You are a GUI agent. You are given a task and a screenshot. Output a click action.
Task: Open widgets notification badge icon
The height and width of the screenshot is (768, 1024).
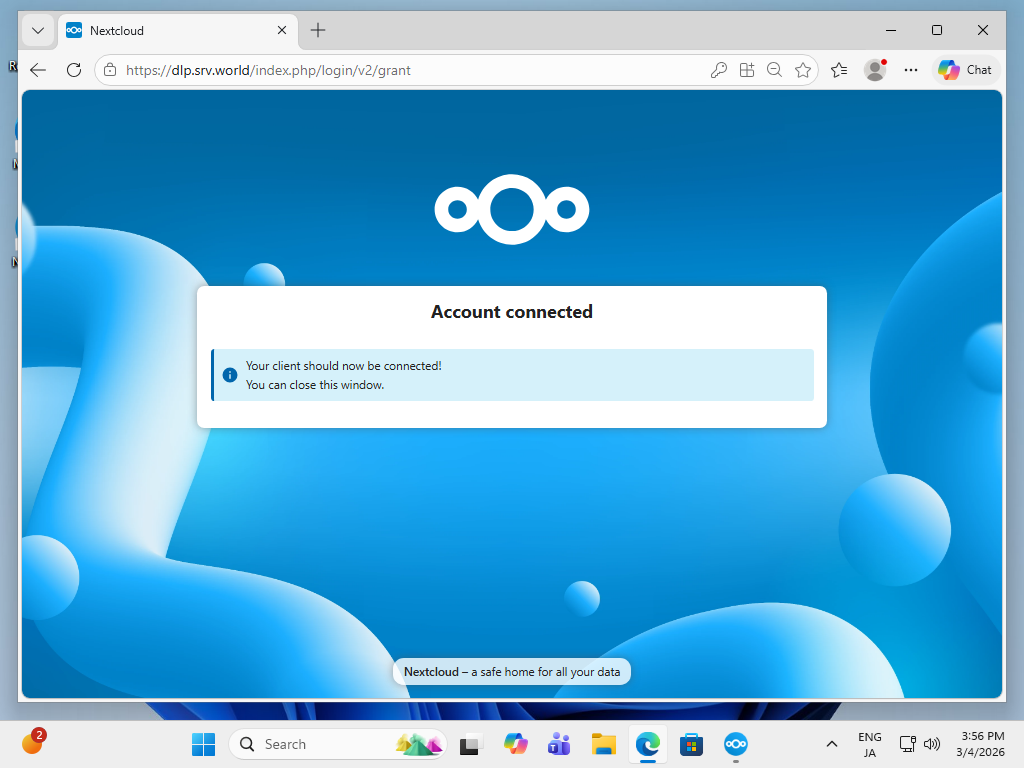coord(32,743)
